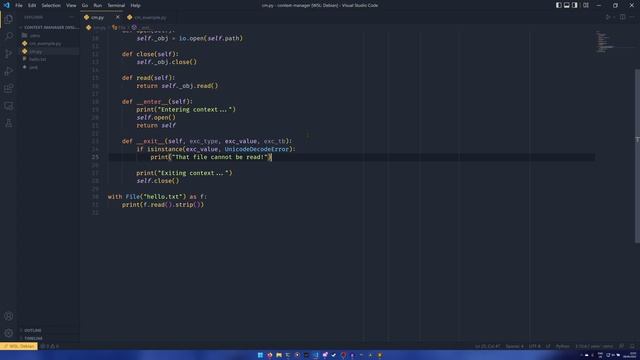Open the View menu
The height and width of the screenshot is (360, 640).
pyautogui.click(x=71, y=5)
